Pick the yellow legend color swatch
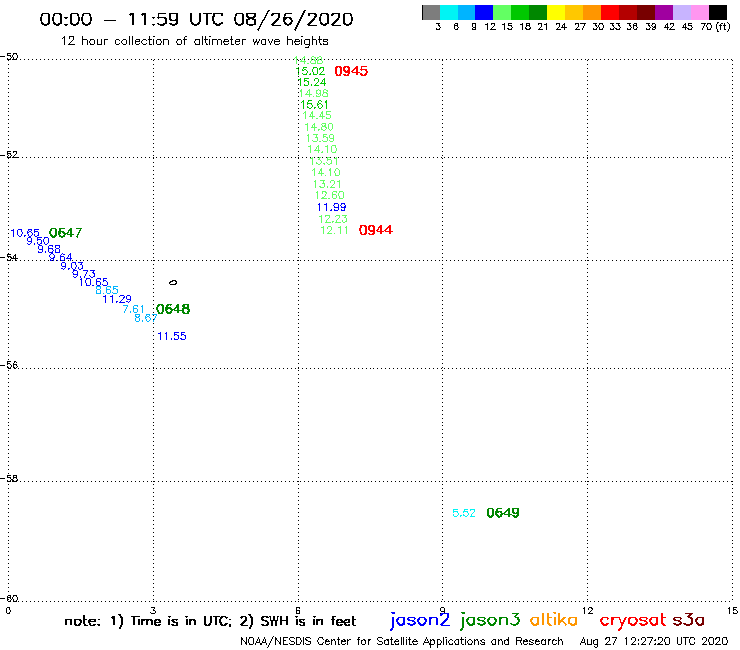The width and height of the screenshot is (740, 650). click(x=556, y=12)
